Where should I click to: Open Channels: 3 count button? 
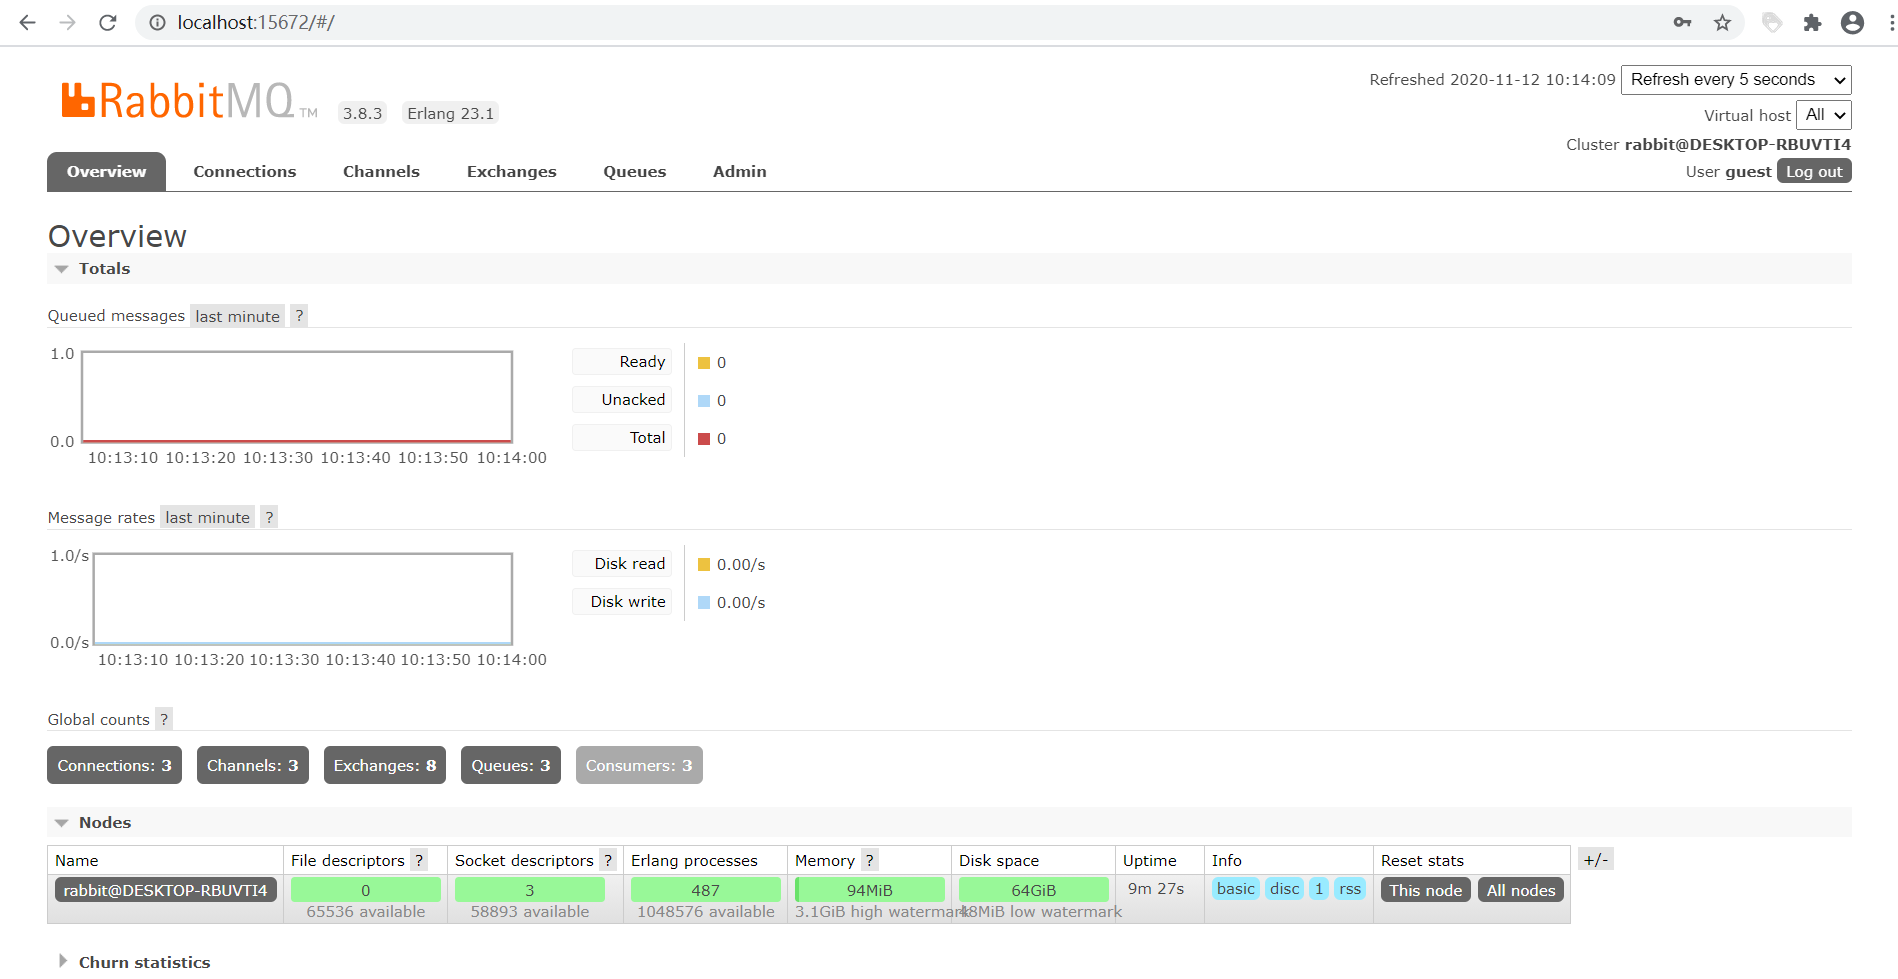tap(253, 765)
